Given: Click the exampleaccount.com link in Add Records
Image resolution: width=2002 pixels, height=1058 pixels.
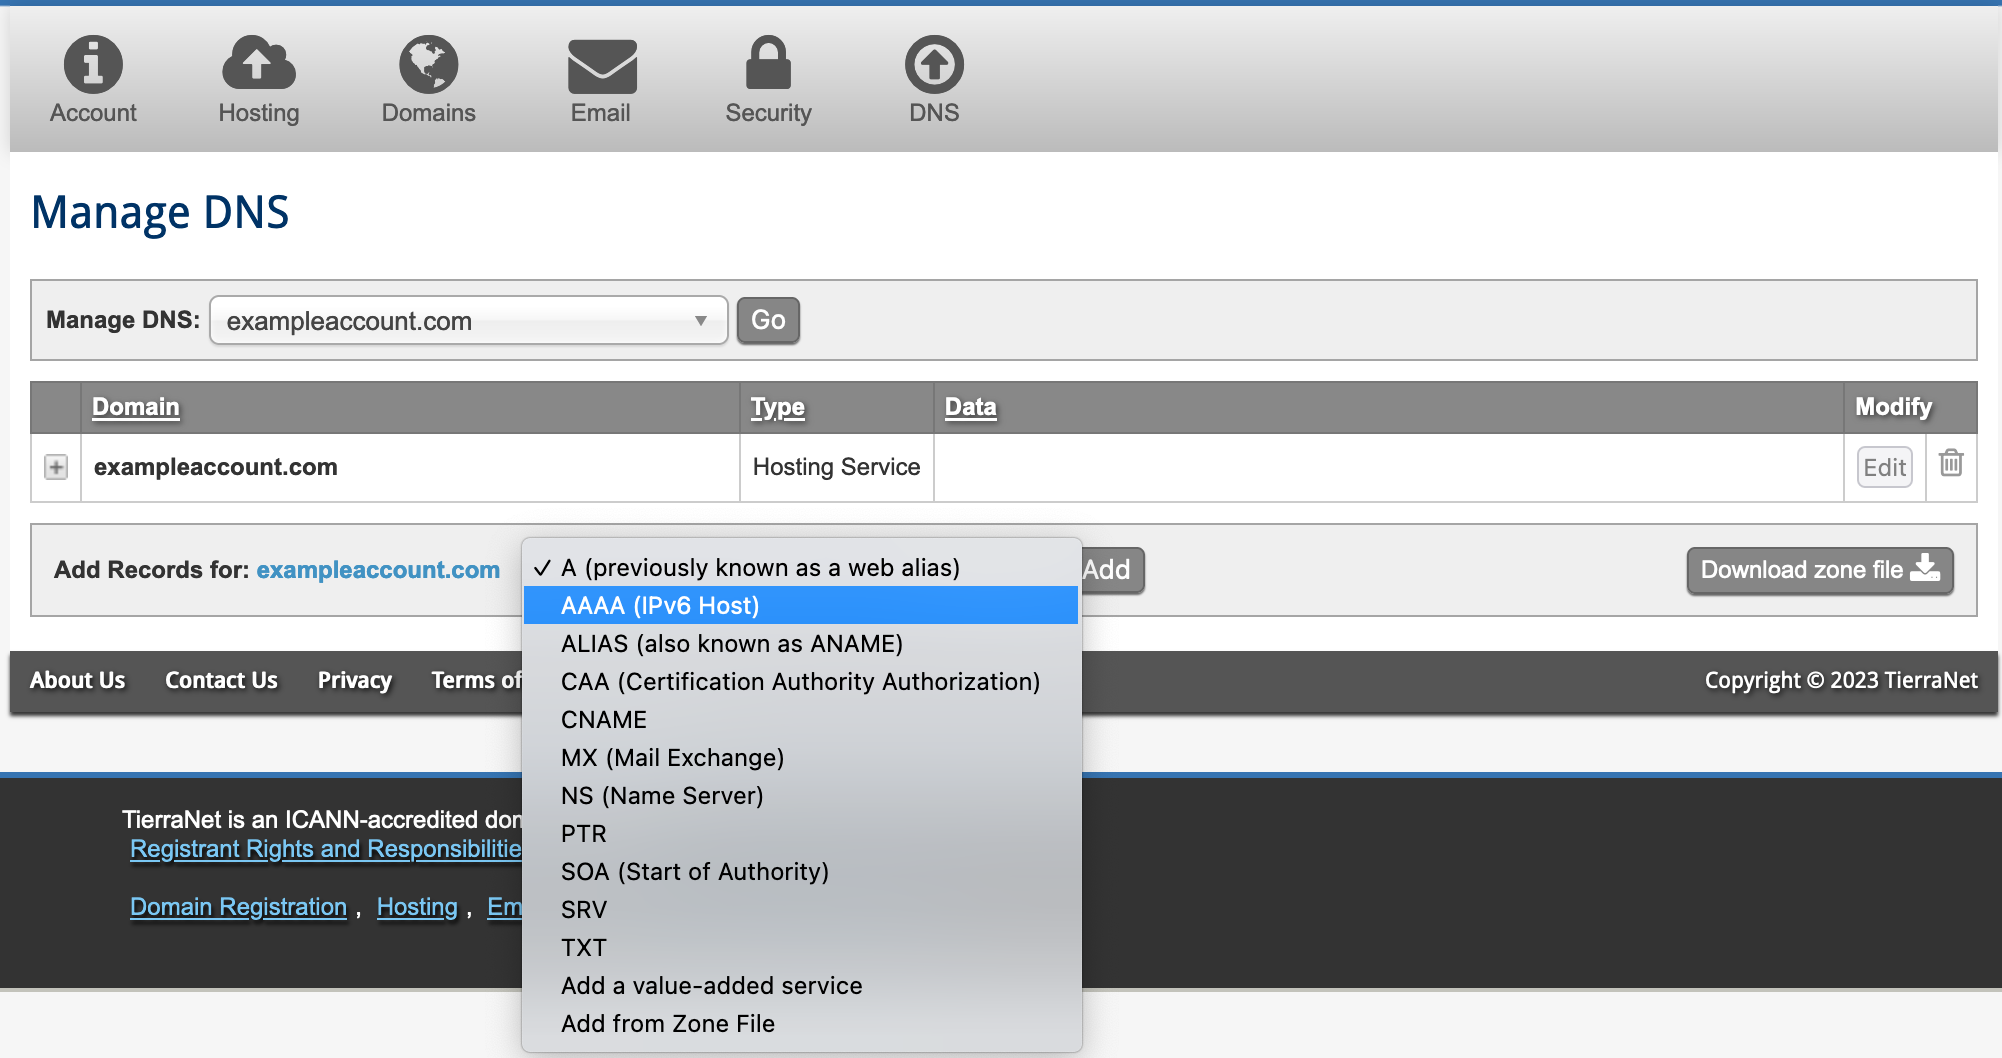Looking at the screenshot, I should click(x=379, y=570).
